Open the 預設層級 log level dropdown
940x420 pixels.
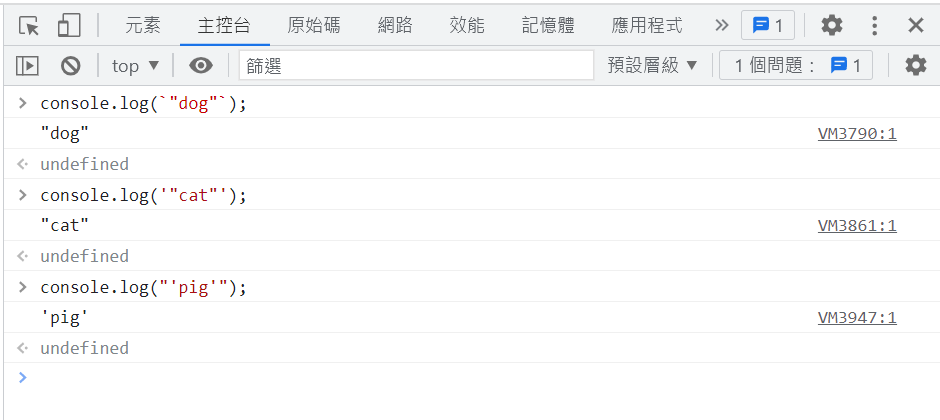(653, 65)
